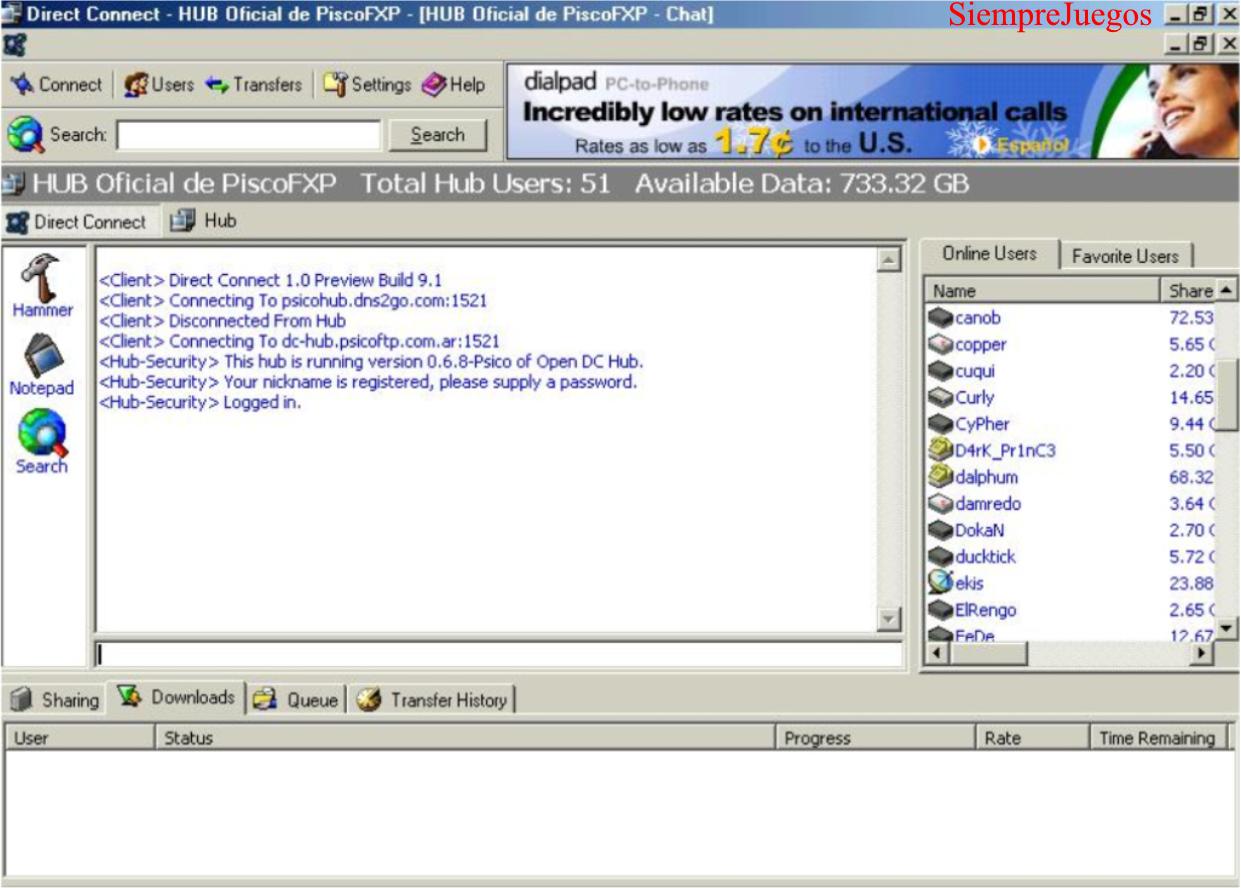Select the Favorite Users tab

[x=1125, y=256]
